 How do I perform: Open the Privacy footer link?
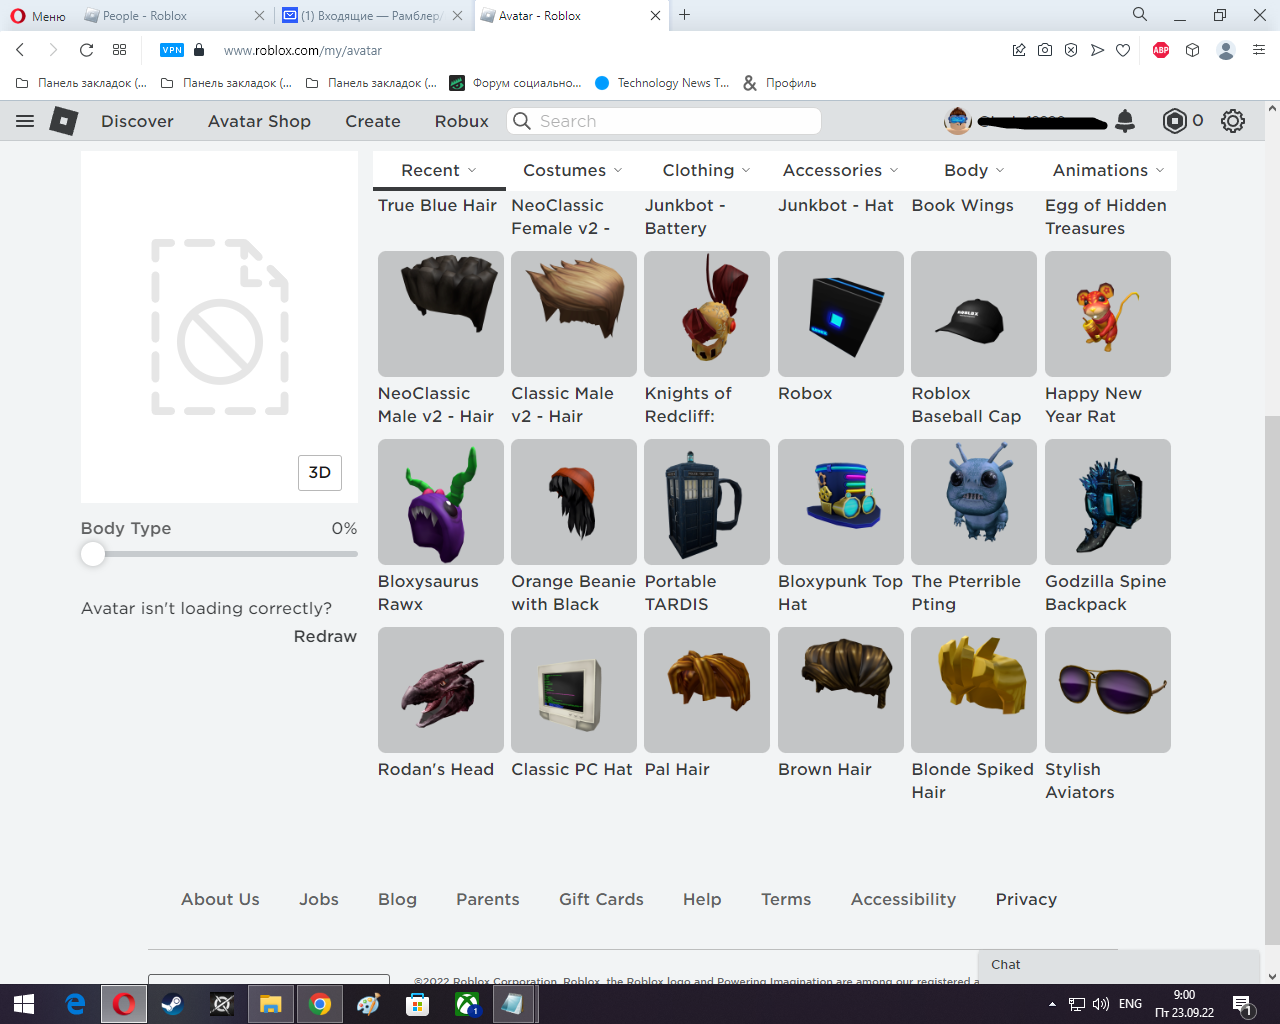click(x=1026, y=899)
